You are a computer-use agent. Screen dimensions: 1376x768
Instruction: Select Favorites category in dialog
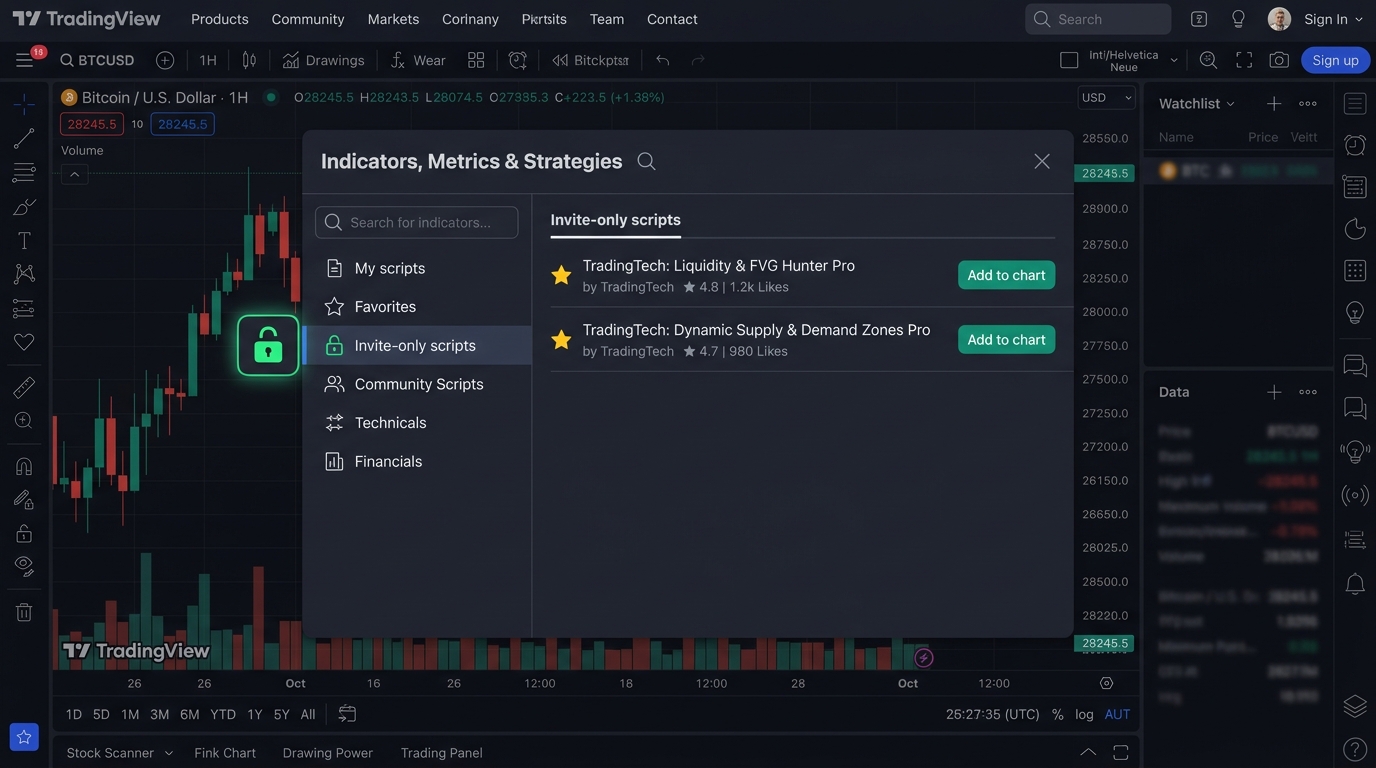point(417,307)
